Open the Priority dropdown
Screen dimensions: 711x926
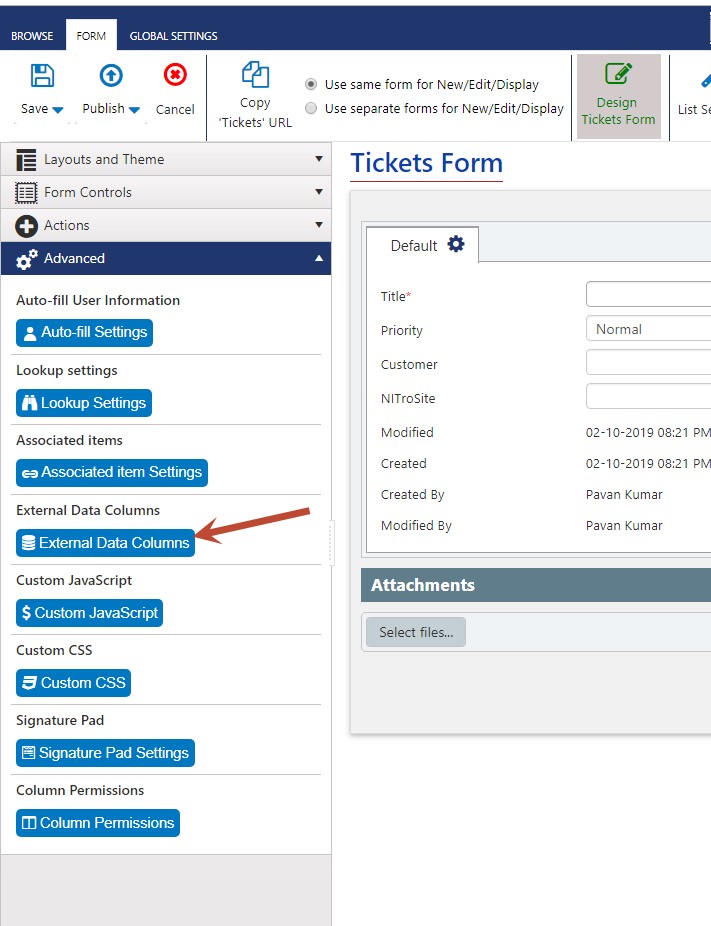[x=648, y=328]
